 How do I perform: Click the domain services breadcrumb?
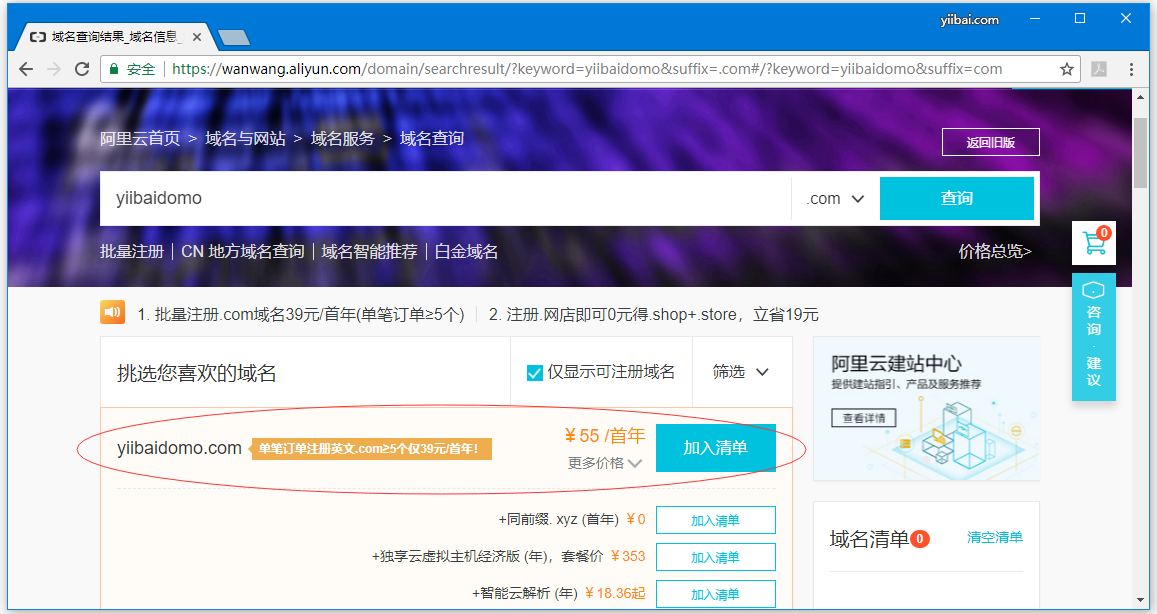pos(342,138)
